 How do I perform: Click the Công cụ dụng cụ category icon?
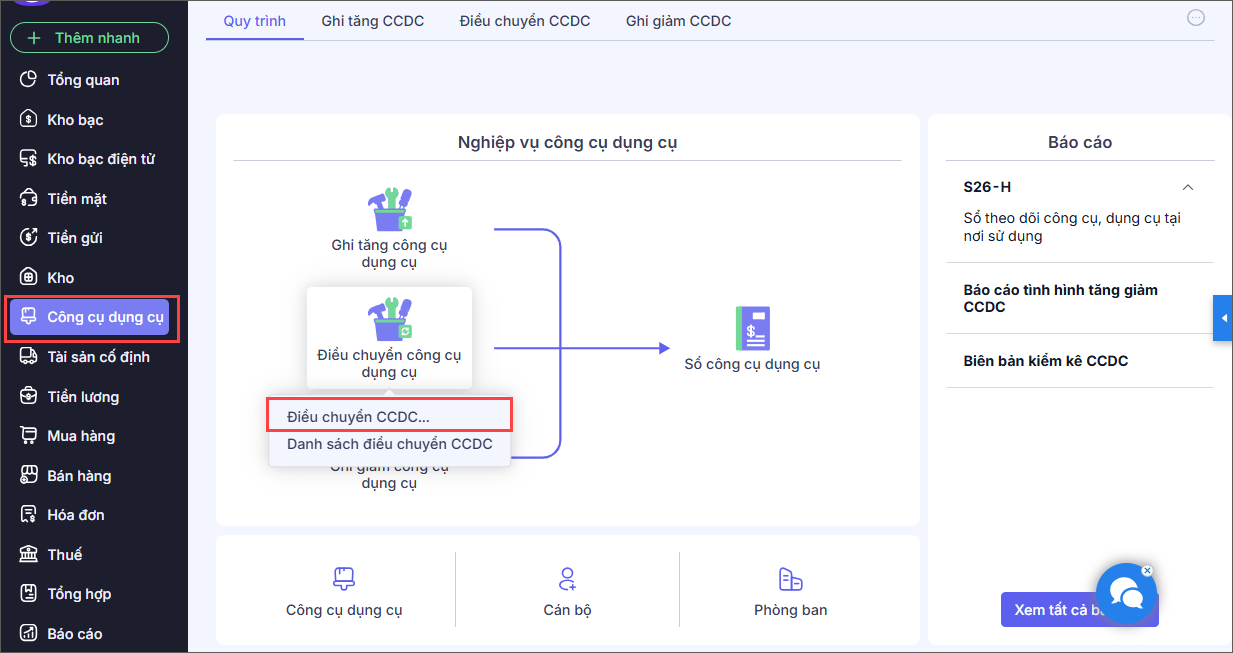coord(344,579)
